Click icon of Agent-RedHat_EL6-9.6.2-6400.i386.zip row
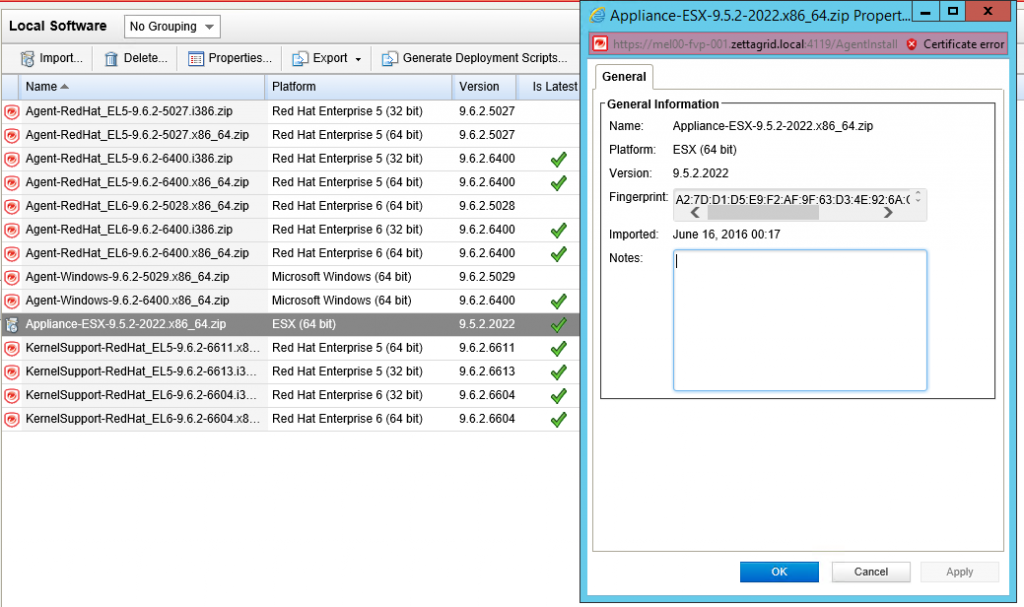This screenshot has width=1024, height=607. [12, 230]
